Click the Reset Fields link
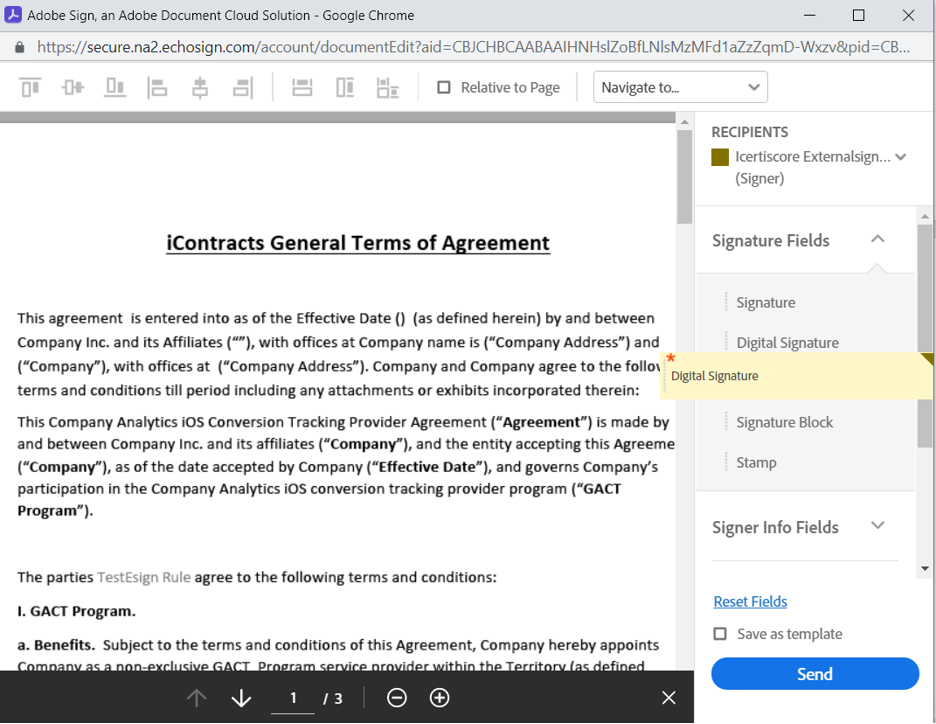 (750, 601)
